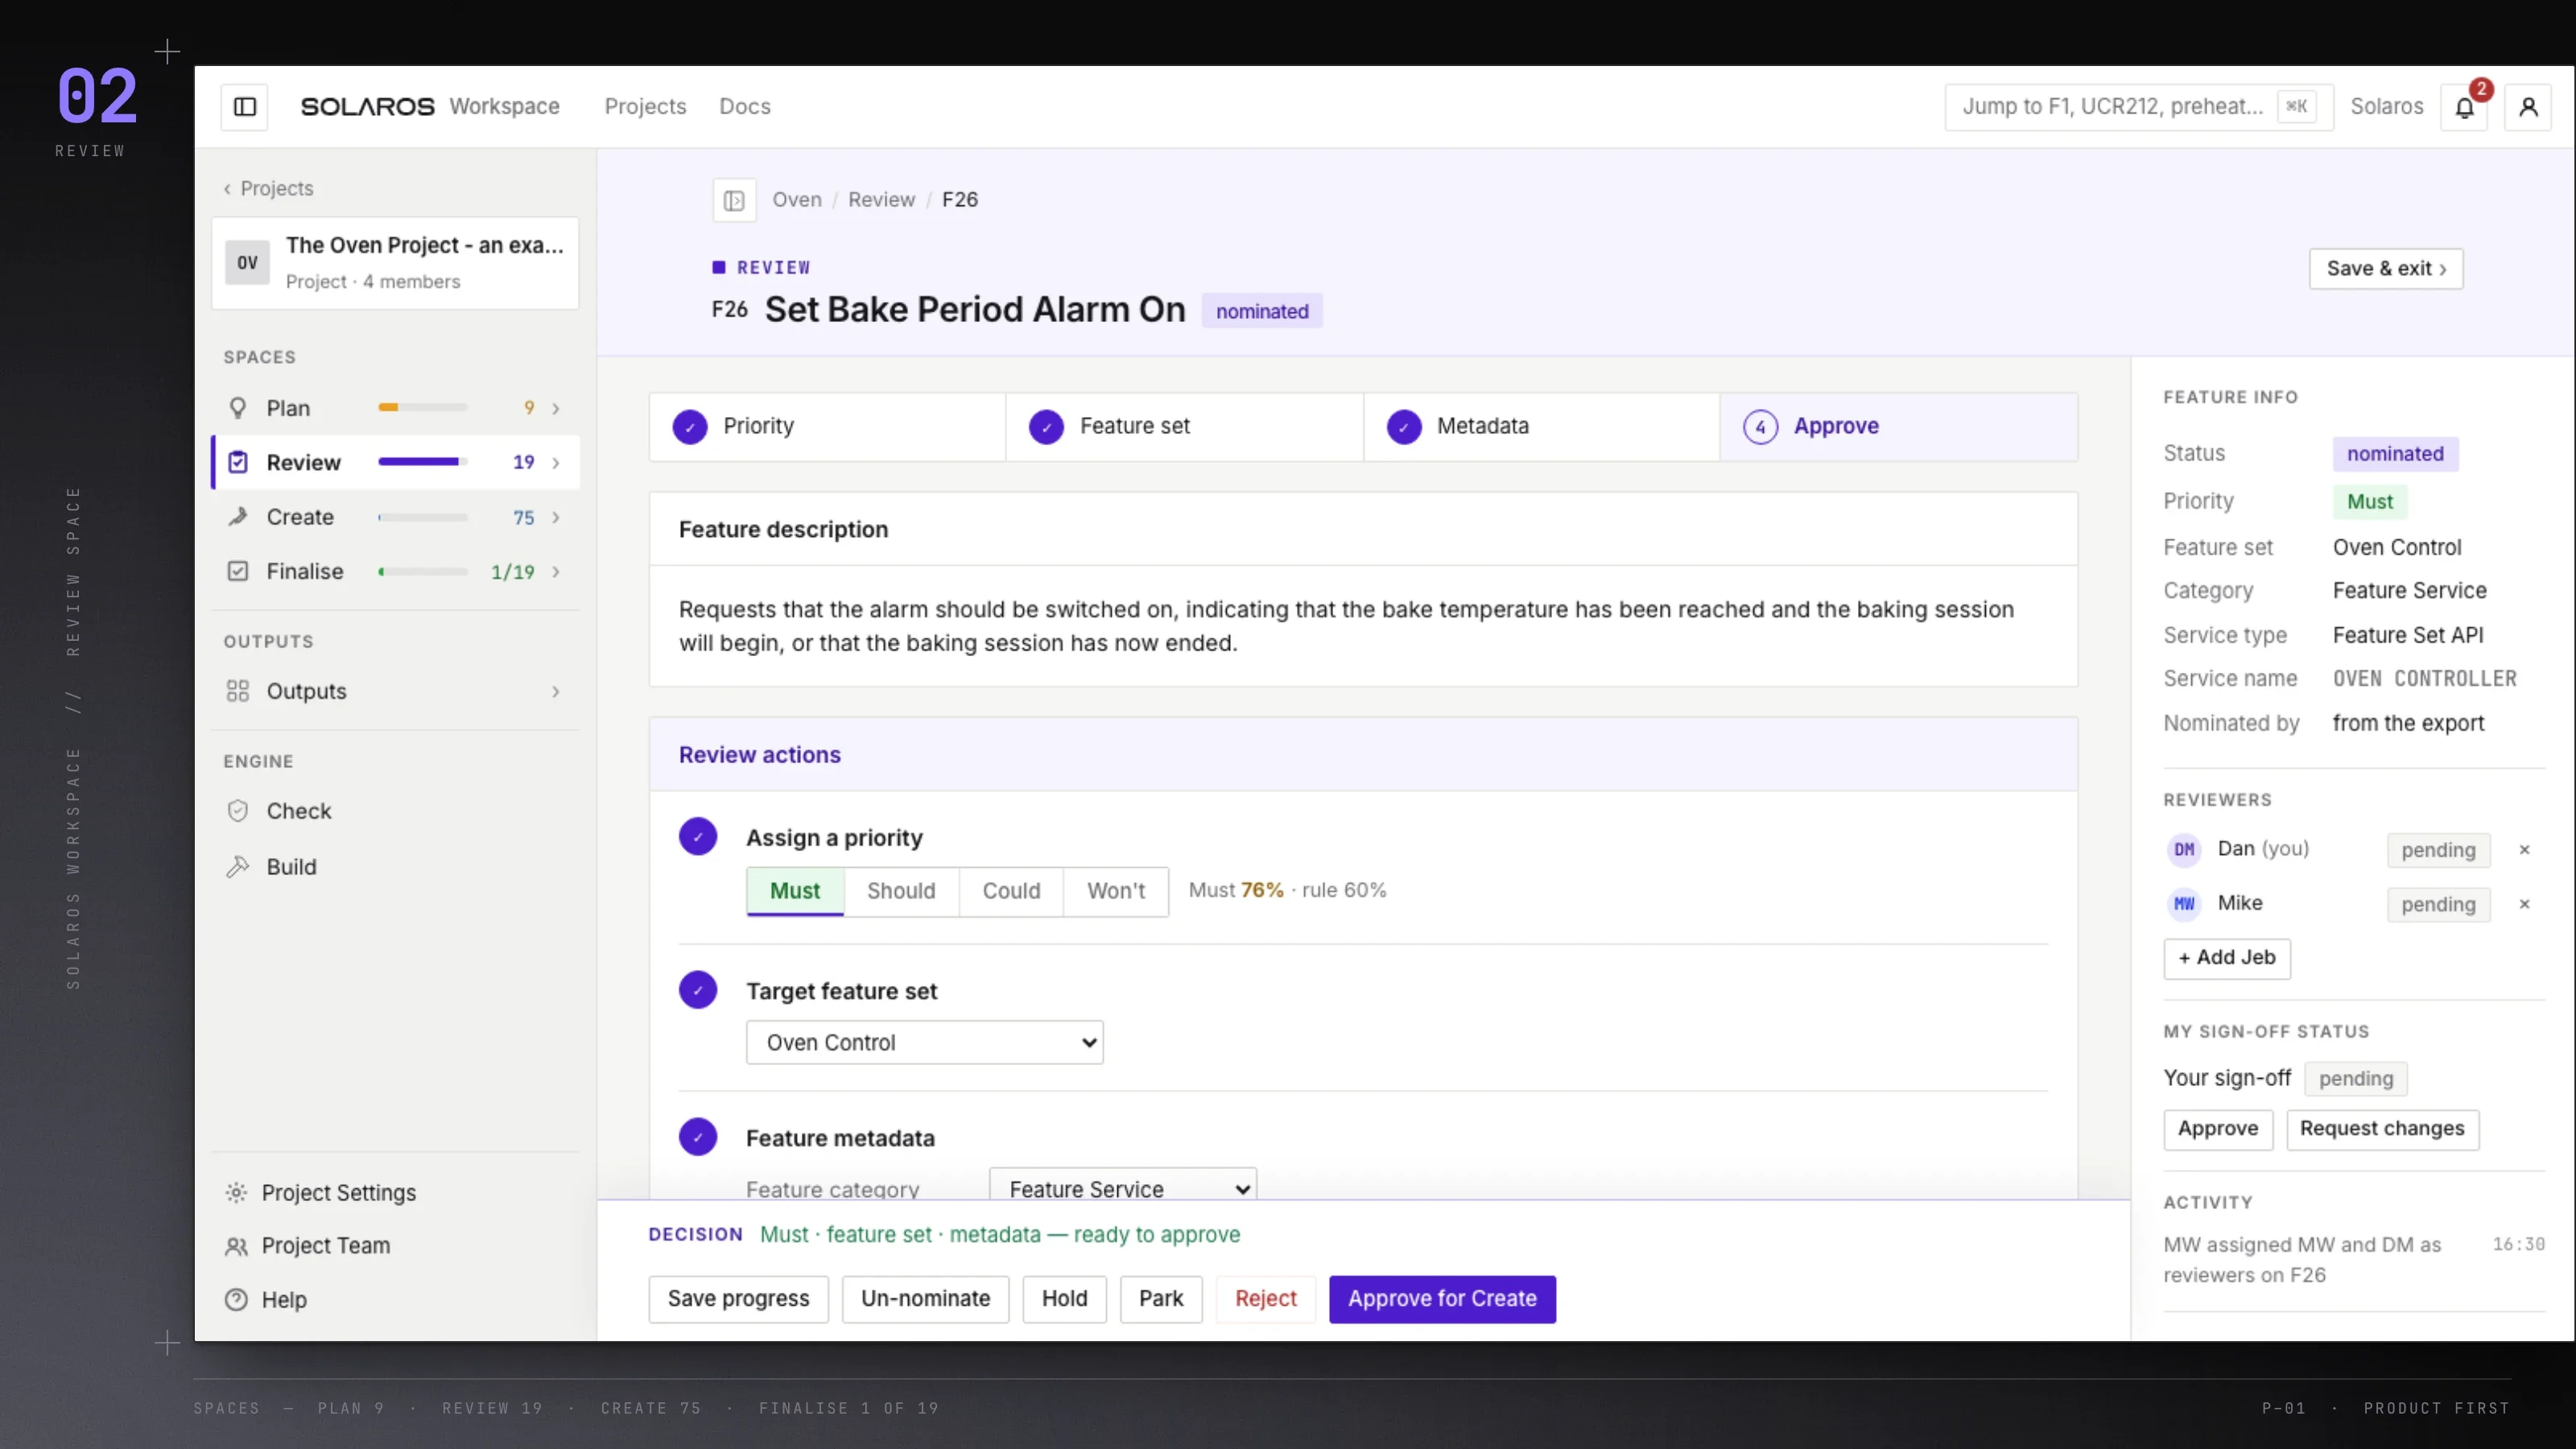The width and height of the screenshot is (2576, 1449).
Task: Click Approve for Create button
Action: tap(1442, 1299)
